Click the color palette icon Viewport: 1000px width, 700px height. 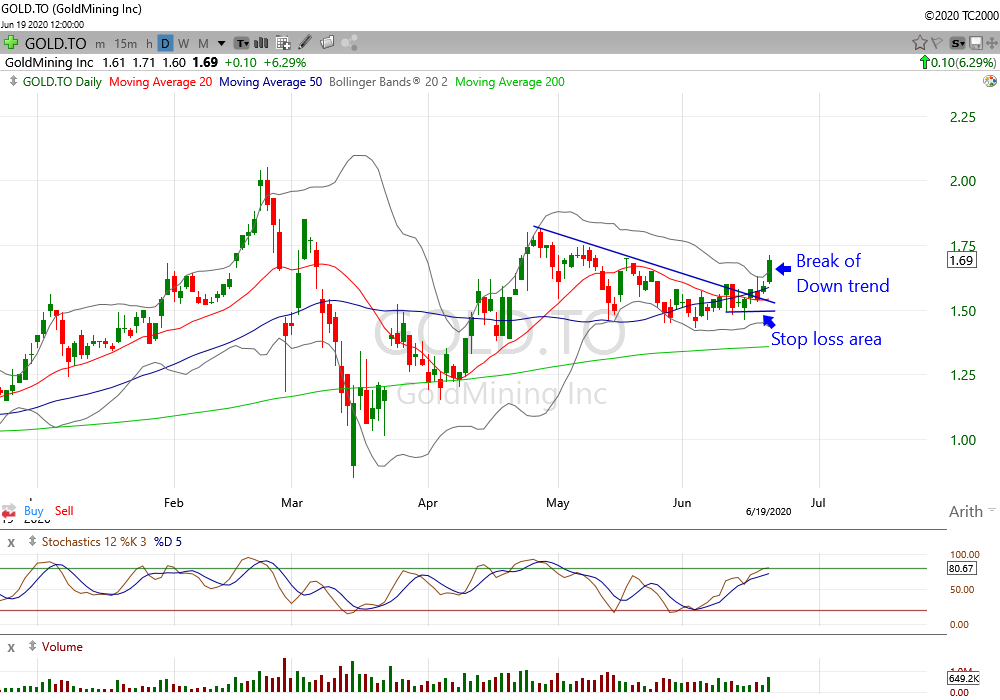tap(990, 81)
